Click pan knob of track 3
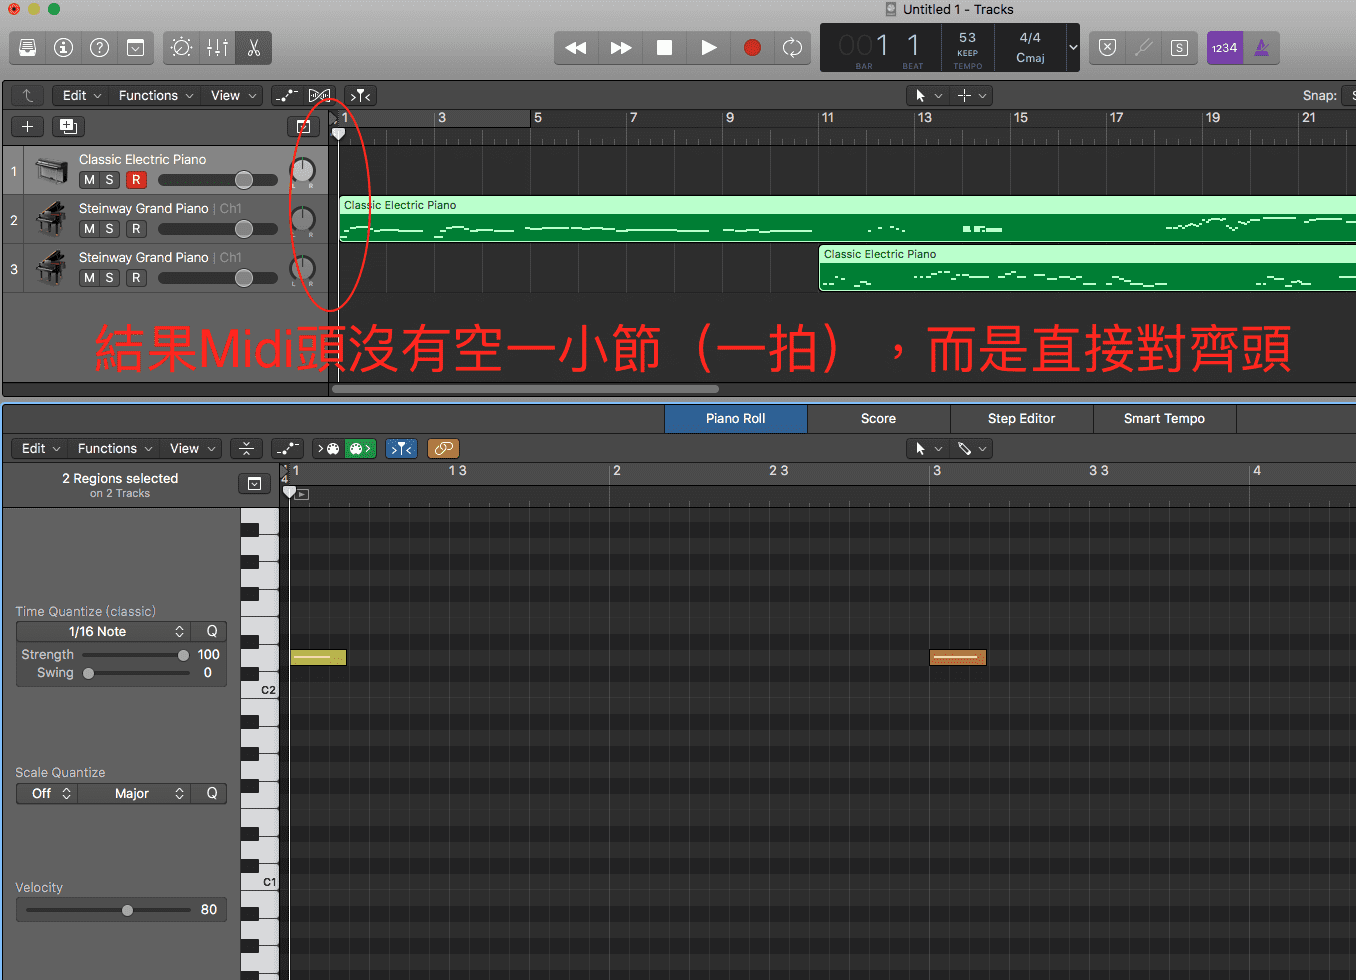The image size is (1356, 980). pyautogui.click(x=302, y=268)
